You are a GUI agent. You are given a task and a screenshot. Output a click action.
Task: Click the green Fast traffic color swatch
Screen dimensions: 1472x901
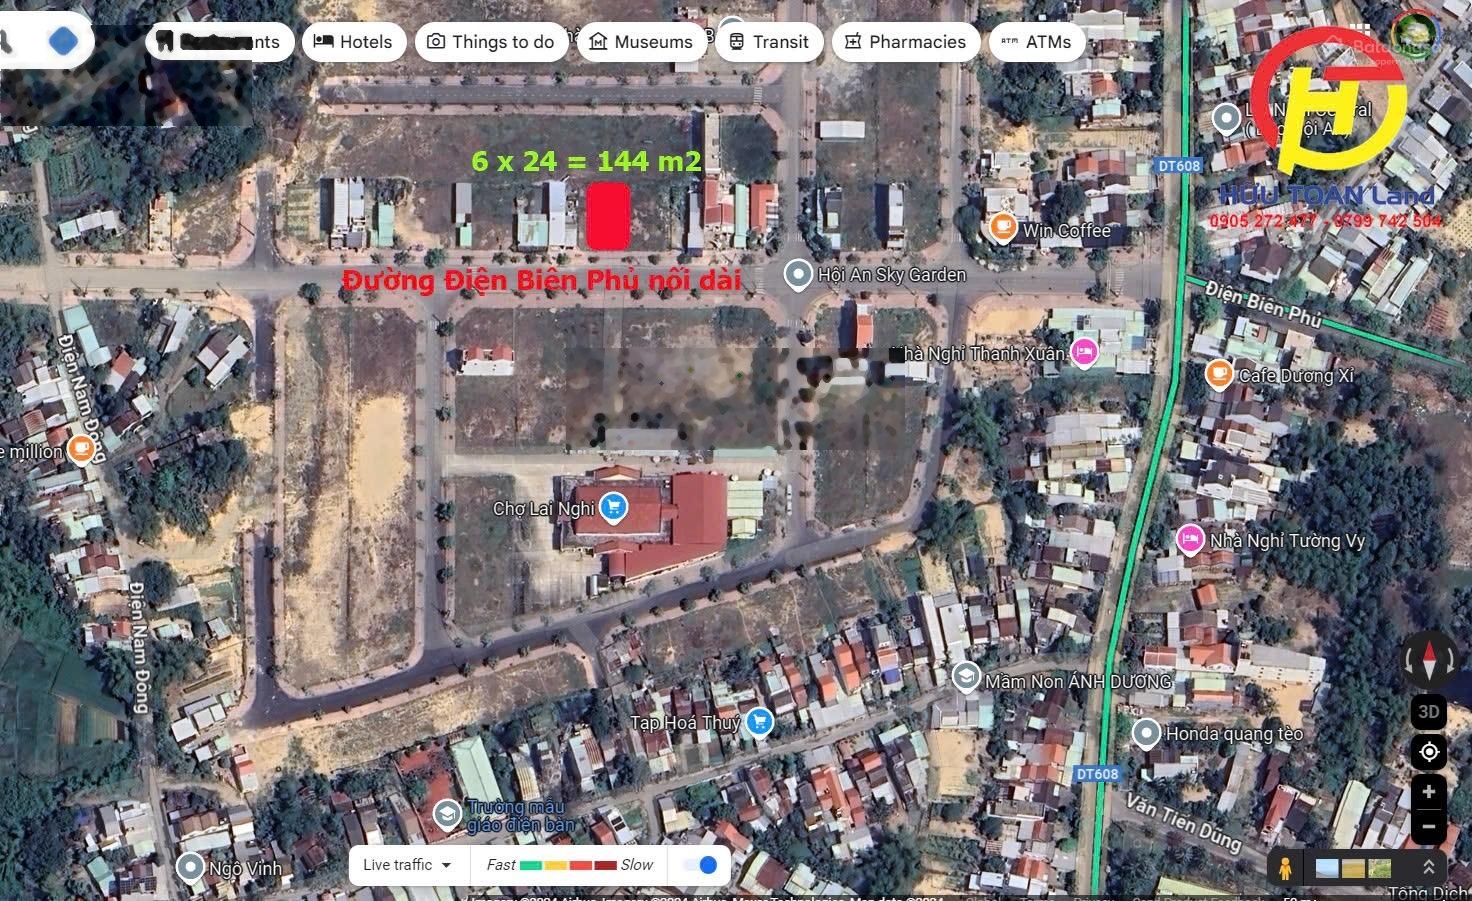point(531,866)
